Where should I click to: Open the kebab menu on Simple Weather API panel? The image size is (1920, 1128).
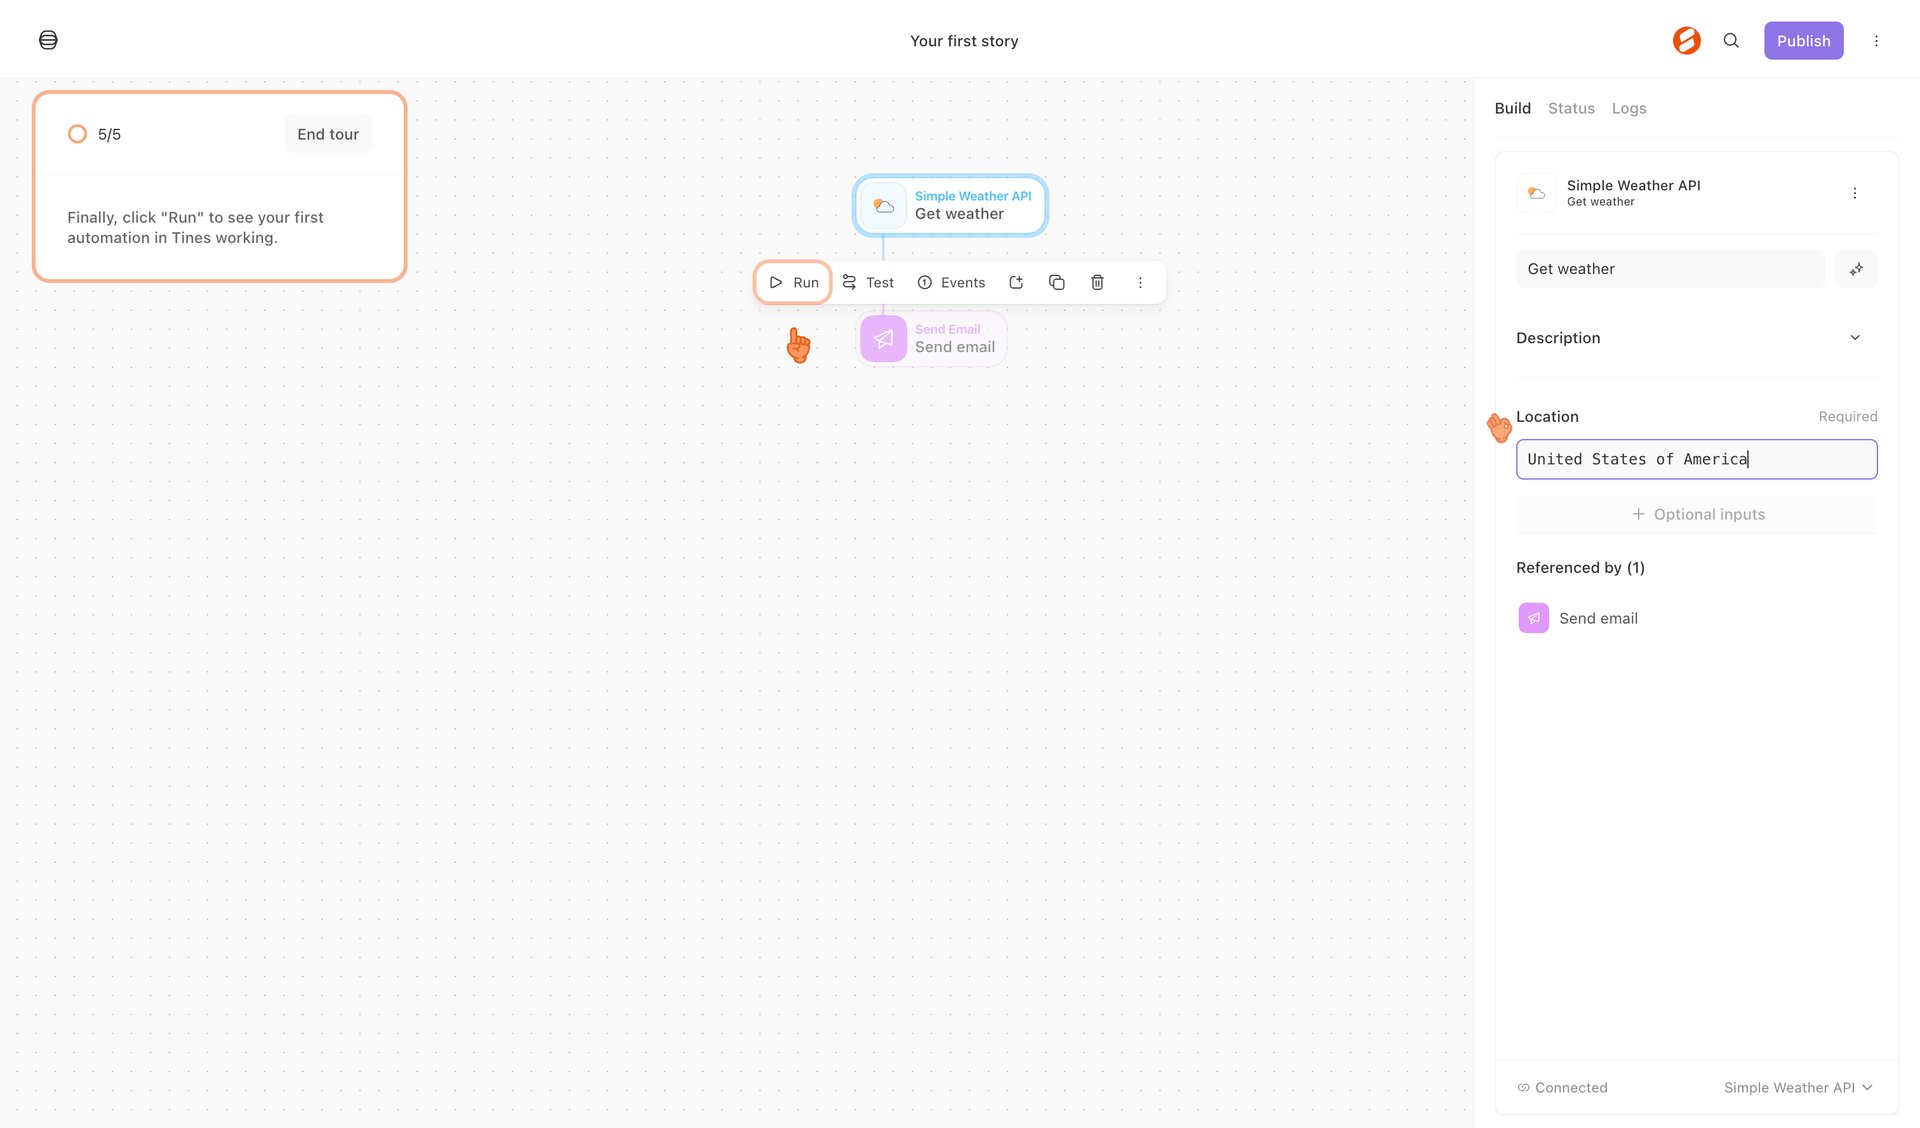pyautogui.click(x=1855, y=192)
